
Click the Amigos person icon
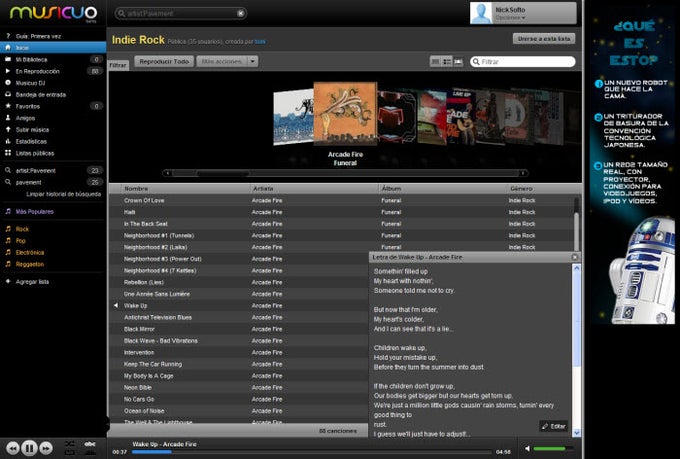tap(8, 118)
